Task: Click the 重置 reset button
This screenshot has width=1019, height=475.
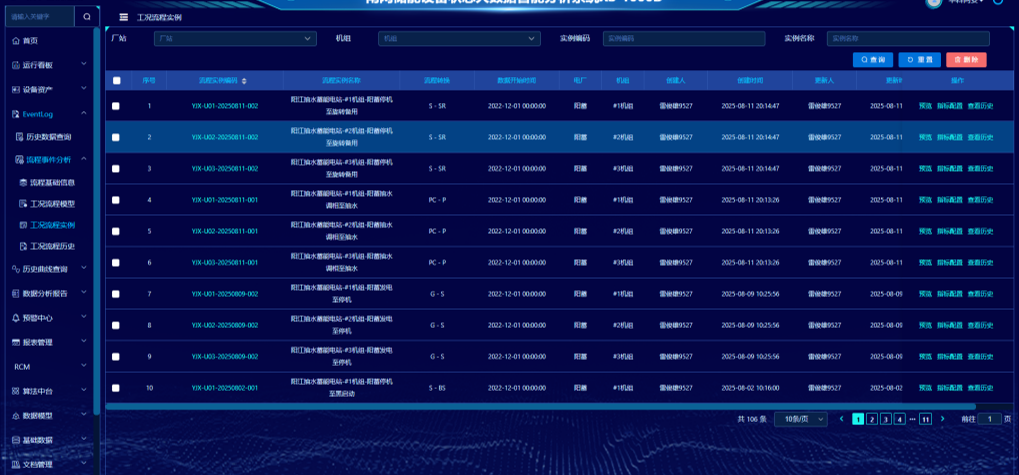Action: [920, 60]
